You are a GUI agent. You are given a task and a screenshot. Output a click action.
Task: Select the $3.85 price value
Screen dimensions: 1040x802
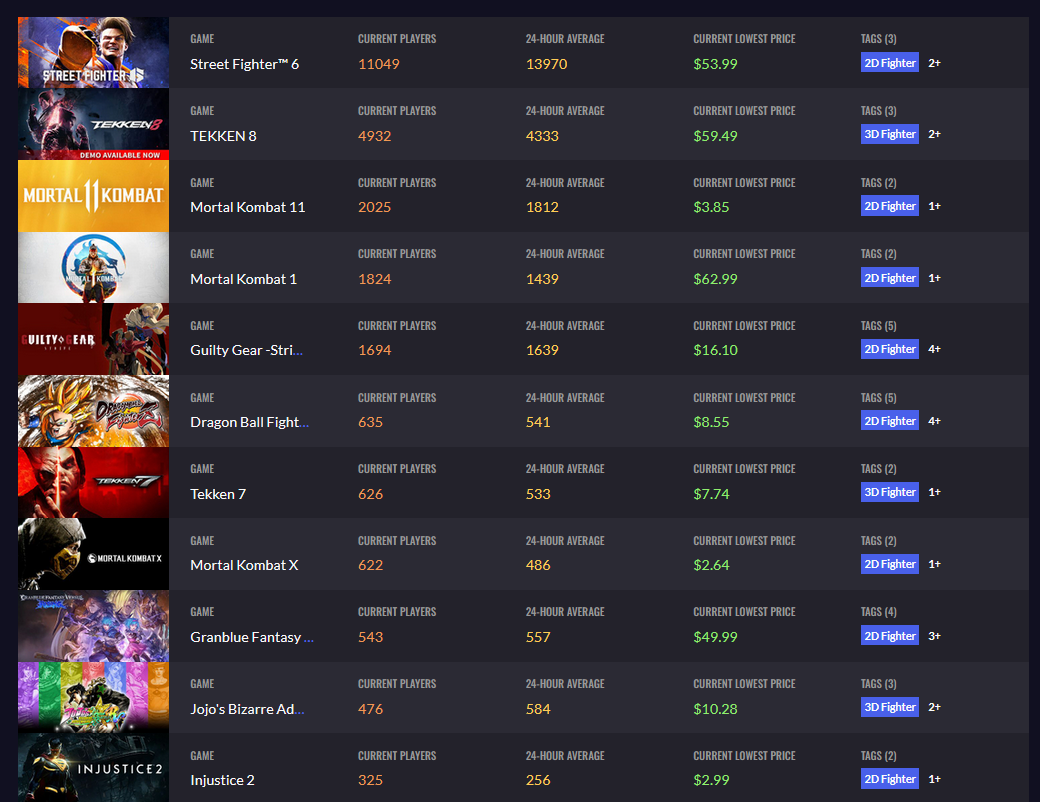pos(711,207)
